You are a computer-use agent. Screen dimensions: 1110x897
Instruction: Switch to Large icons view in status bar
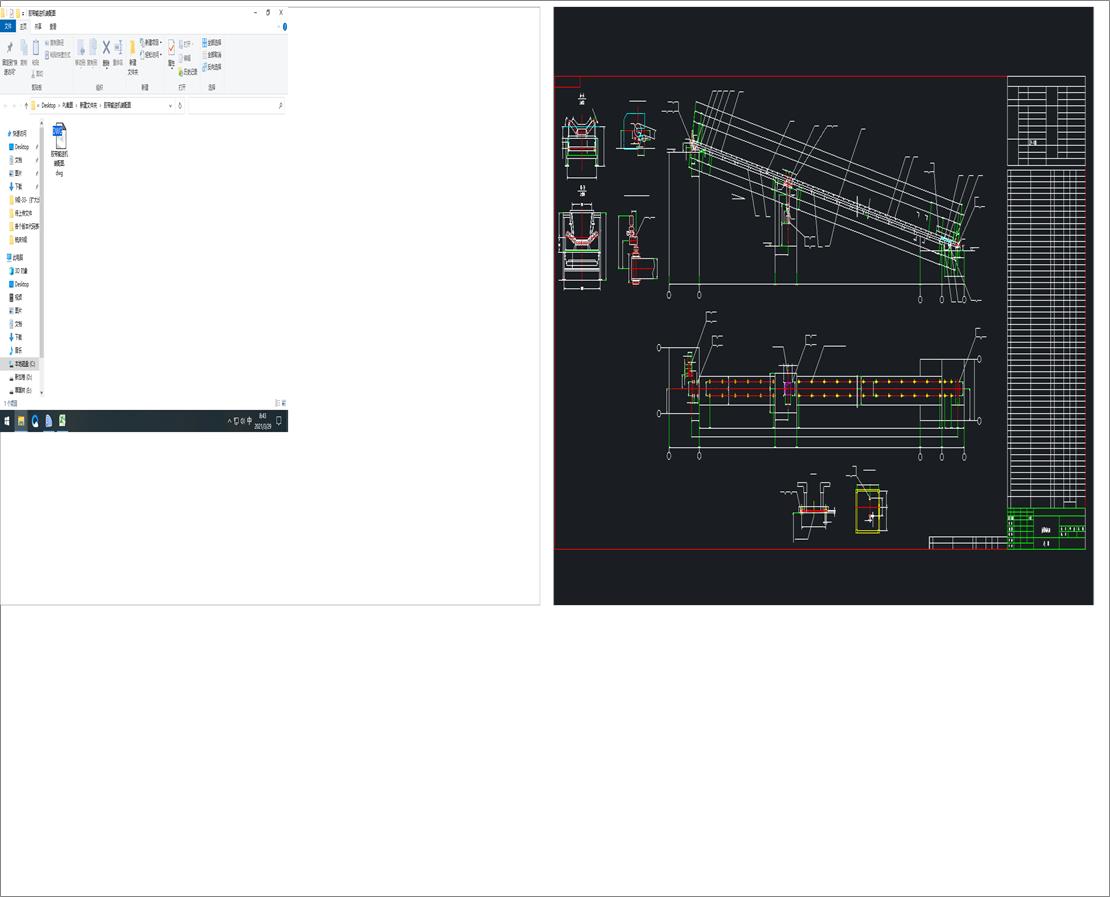[x=284, y=403]
